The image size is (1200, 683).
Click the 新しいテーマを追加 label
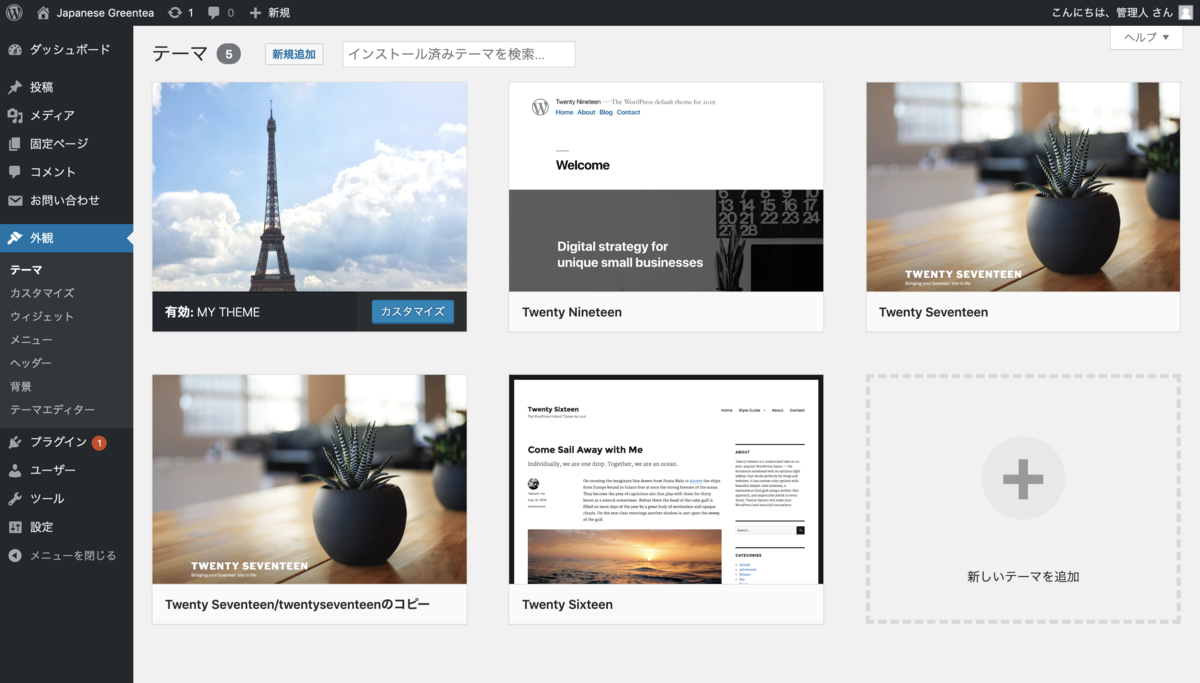pyautogui.click(x=1023, y=577)
